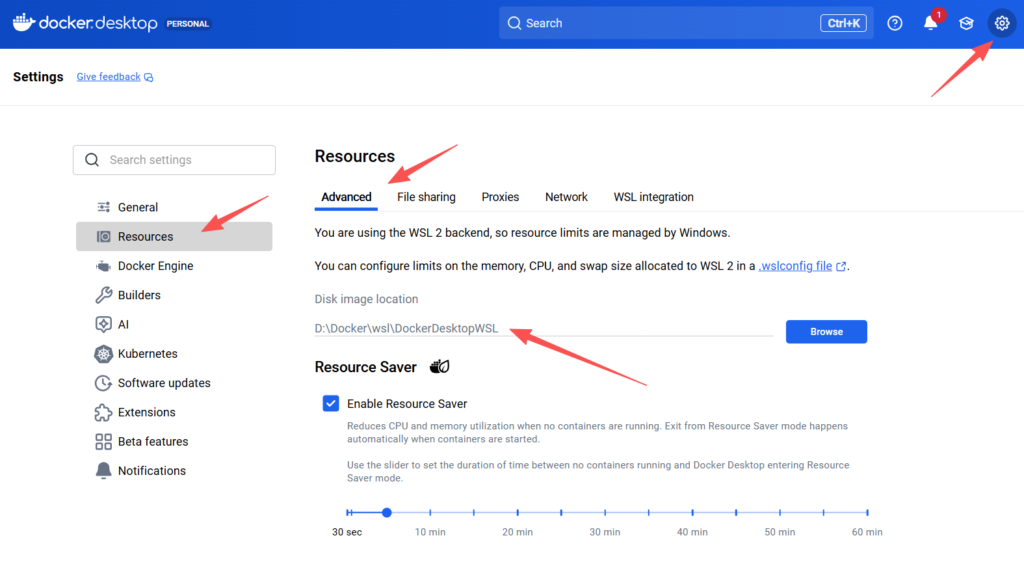Open the Extensions settings section
The height and width of the screenshot is (566, 1024).
[146, 412]
